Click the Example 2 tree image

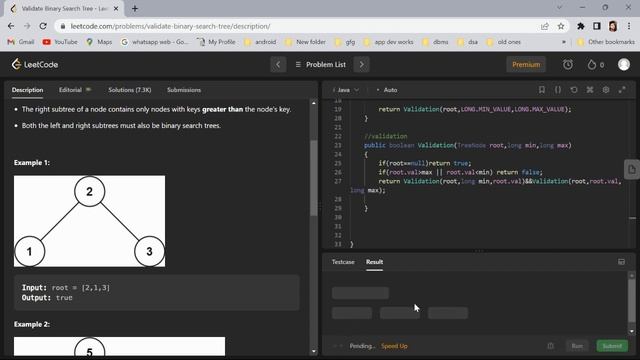tap(119, 347)
